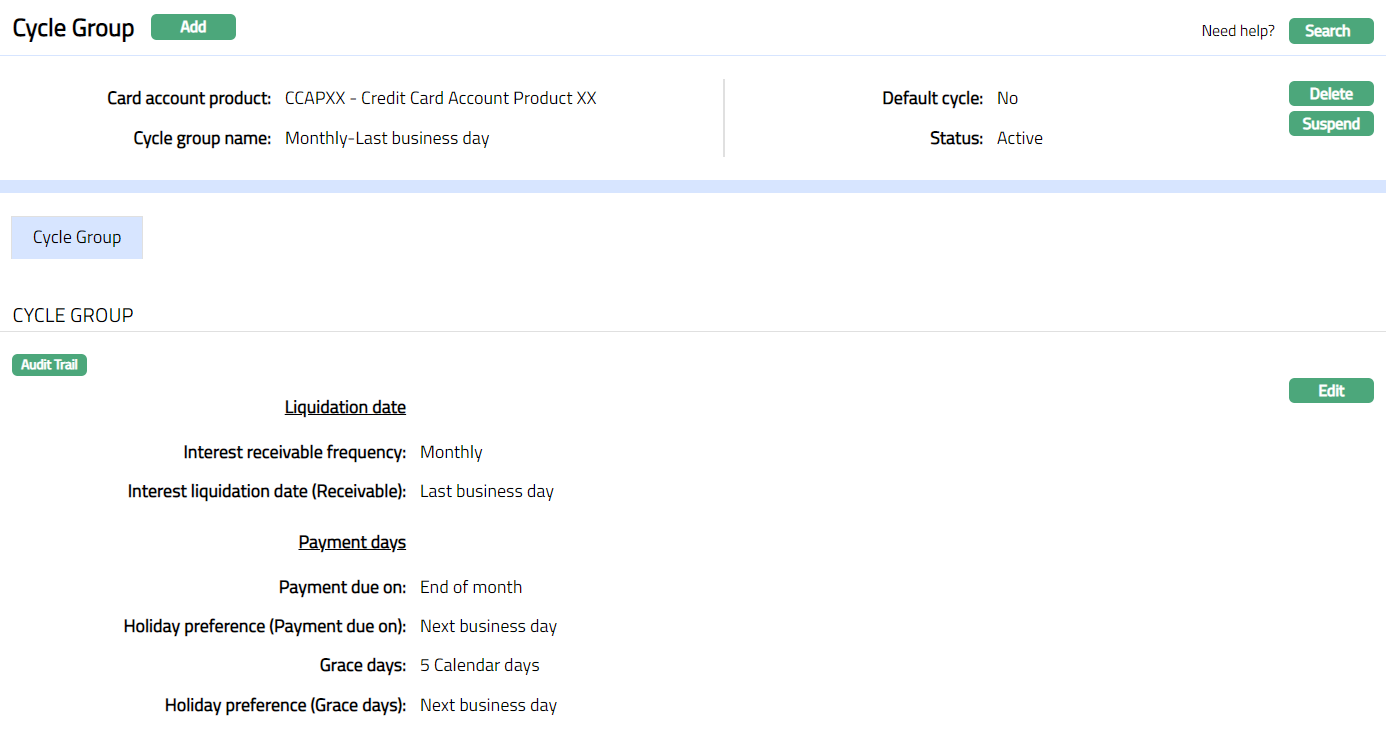This screenshot has width=1386, height=729.
Task: Click the Active status value
Action: (x=1019, y=138)
